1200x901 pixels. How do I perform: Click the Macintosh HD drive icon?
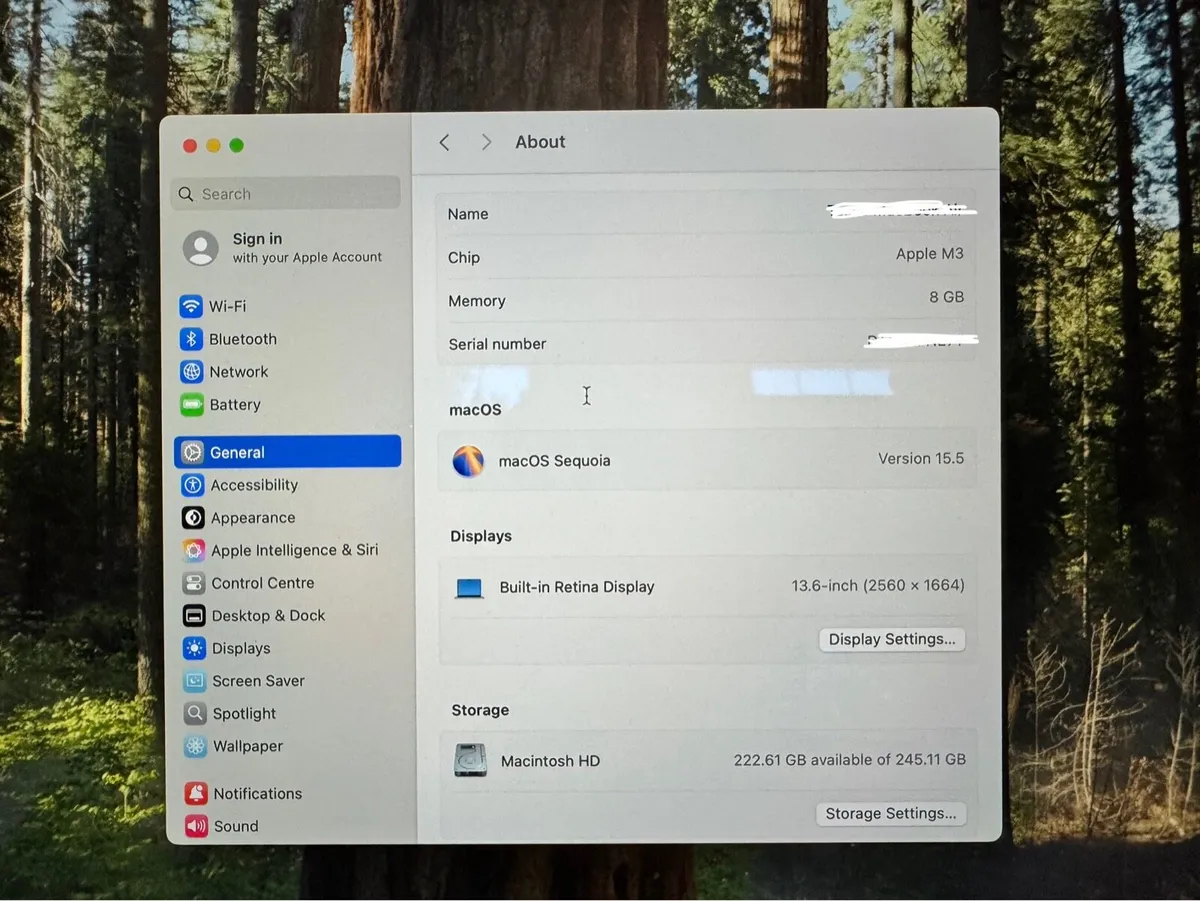(470, 761)
